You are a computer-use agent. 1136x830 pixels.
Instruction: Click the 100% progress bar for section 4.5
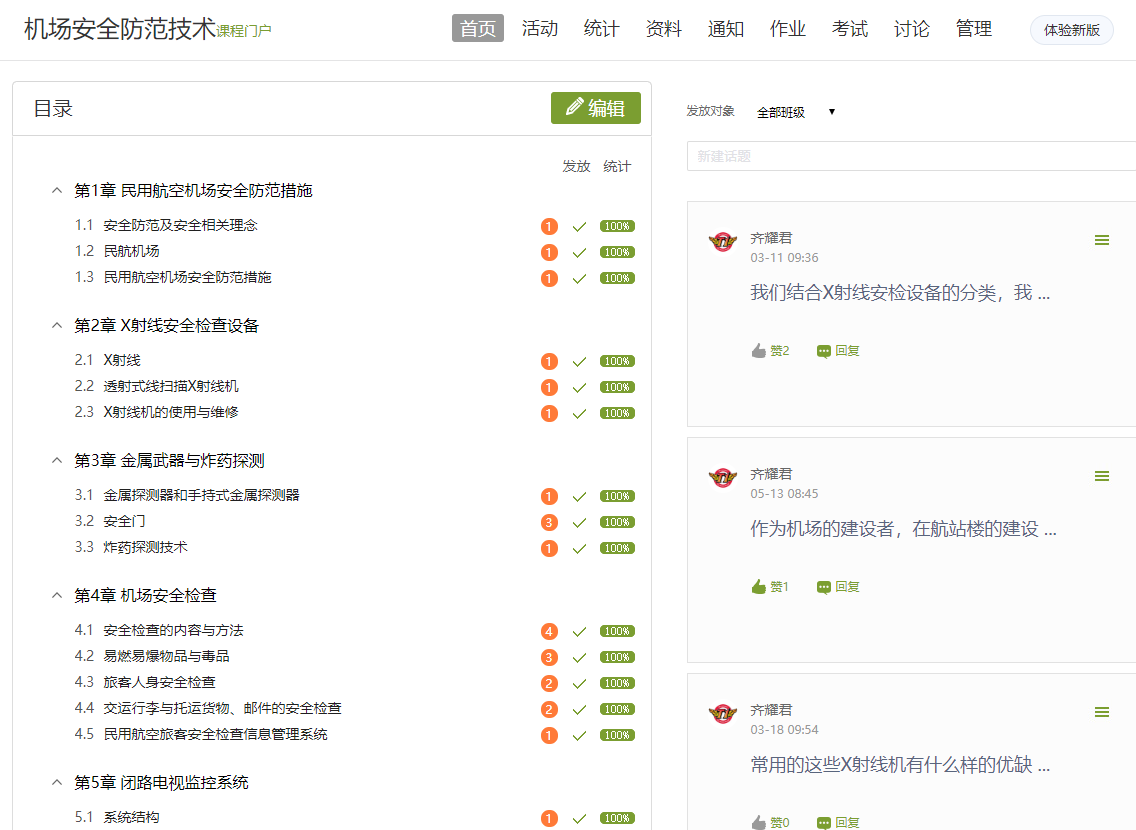(617, 735)
